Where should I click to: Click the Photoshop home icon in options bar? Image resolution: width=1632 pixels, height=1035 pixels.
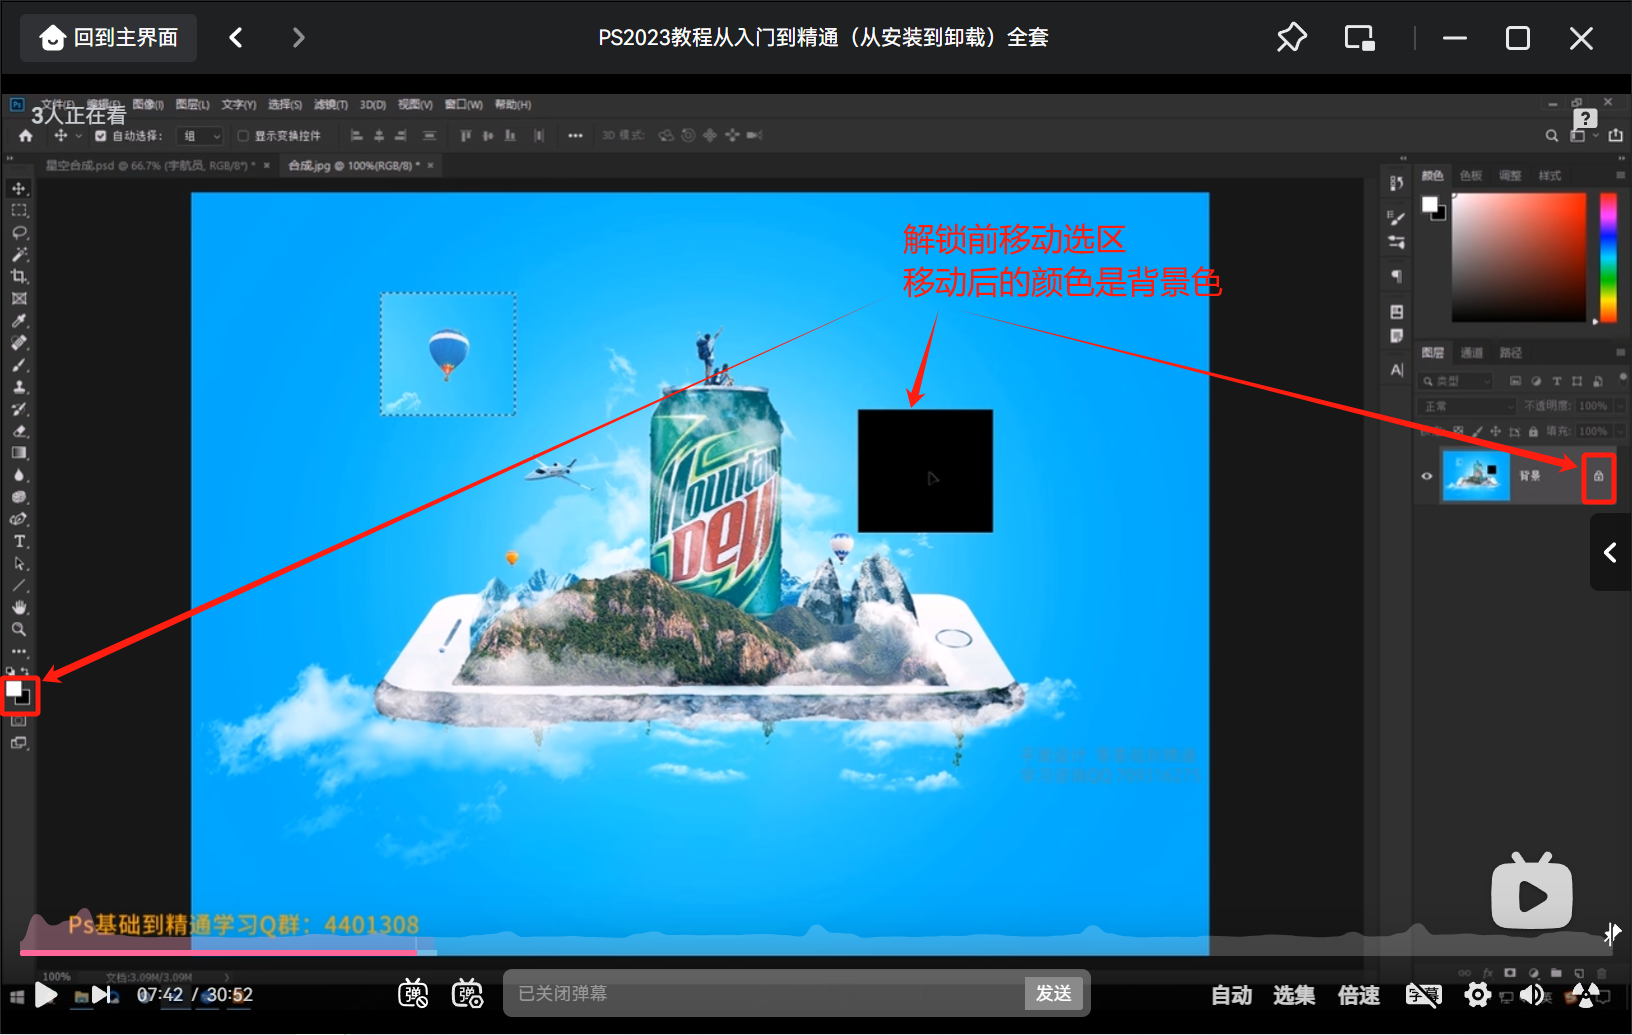[x=26, y=136]
